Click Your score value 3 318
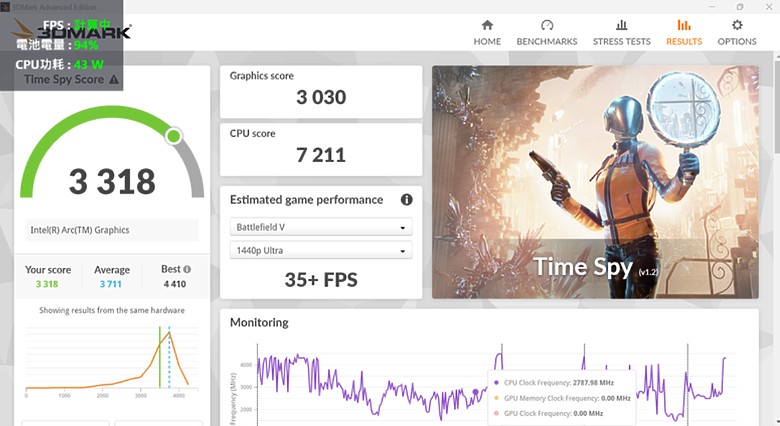Viewport: 780px width, 426px height. tap(47, 284)
